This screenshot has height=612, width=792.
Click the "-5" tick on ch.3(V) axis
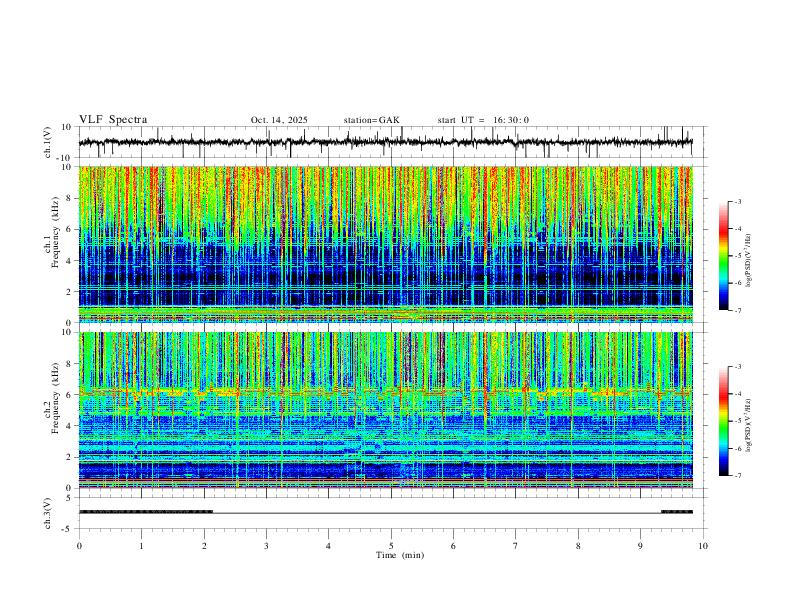[68, 529]
